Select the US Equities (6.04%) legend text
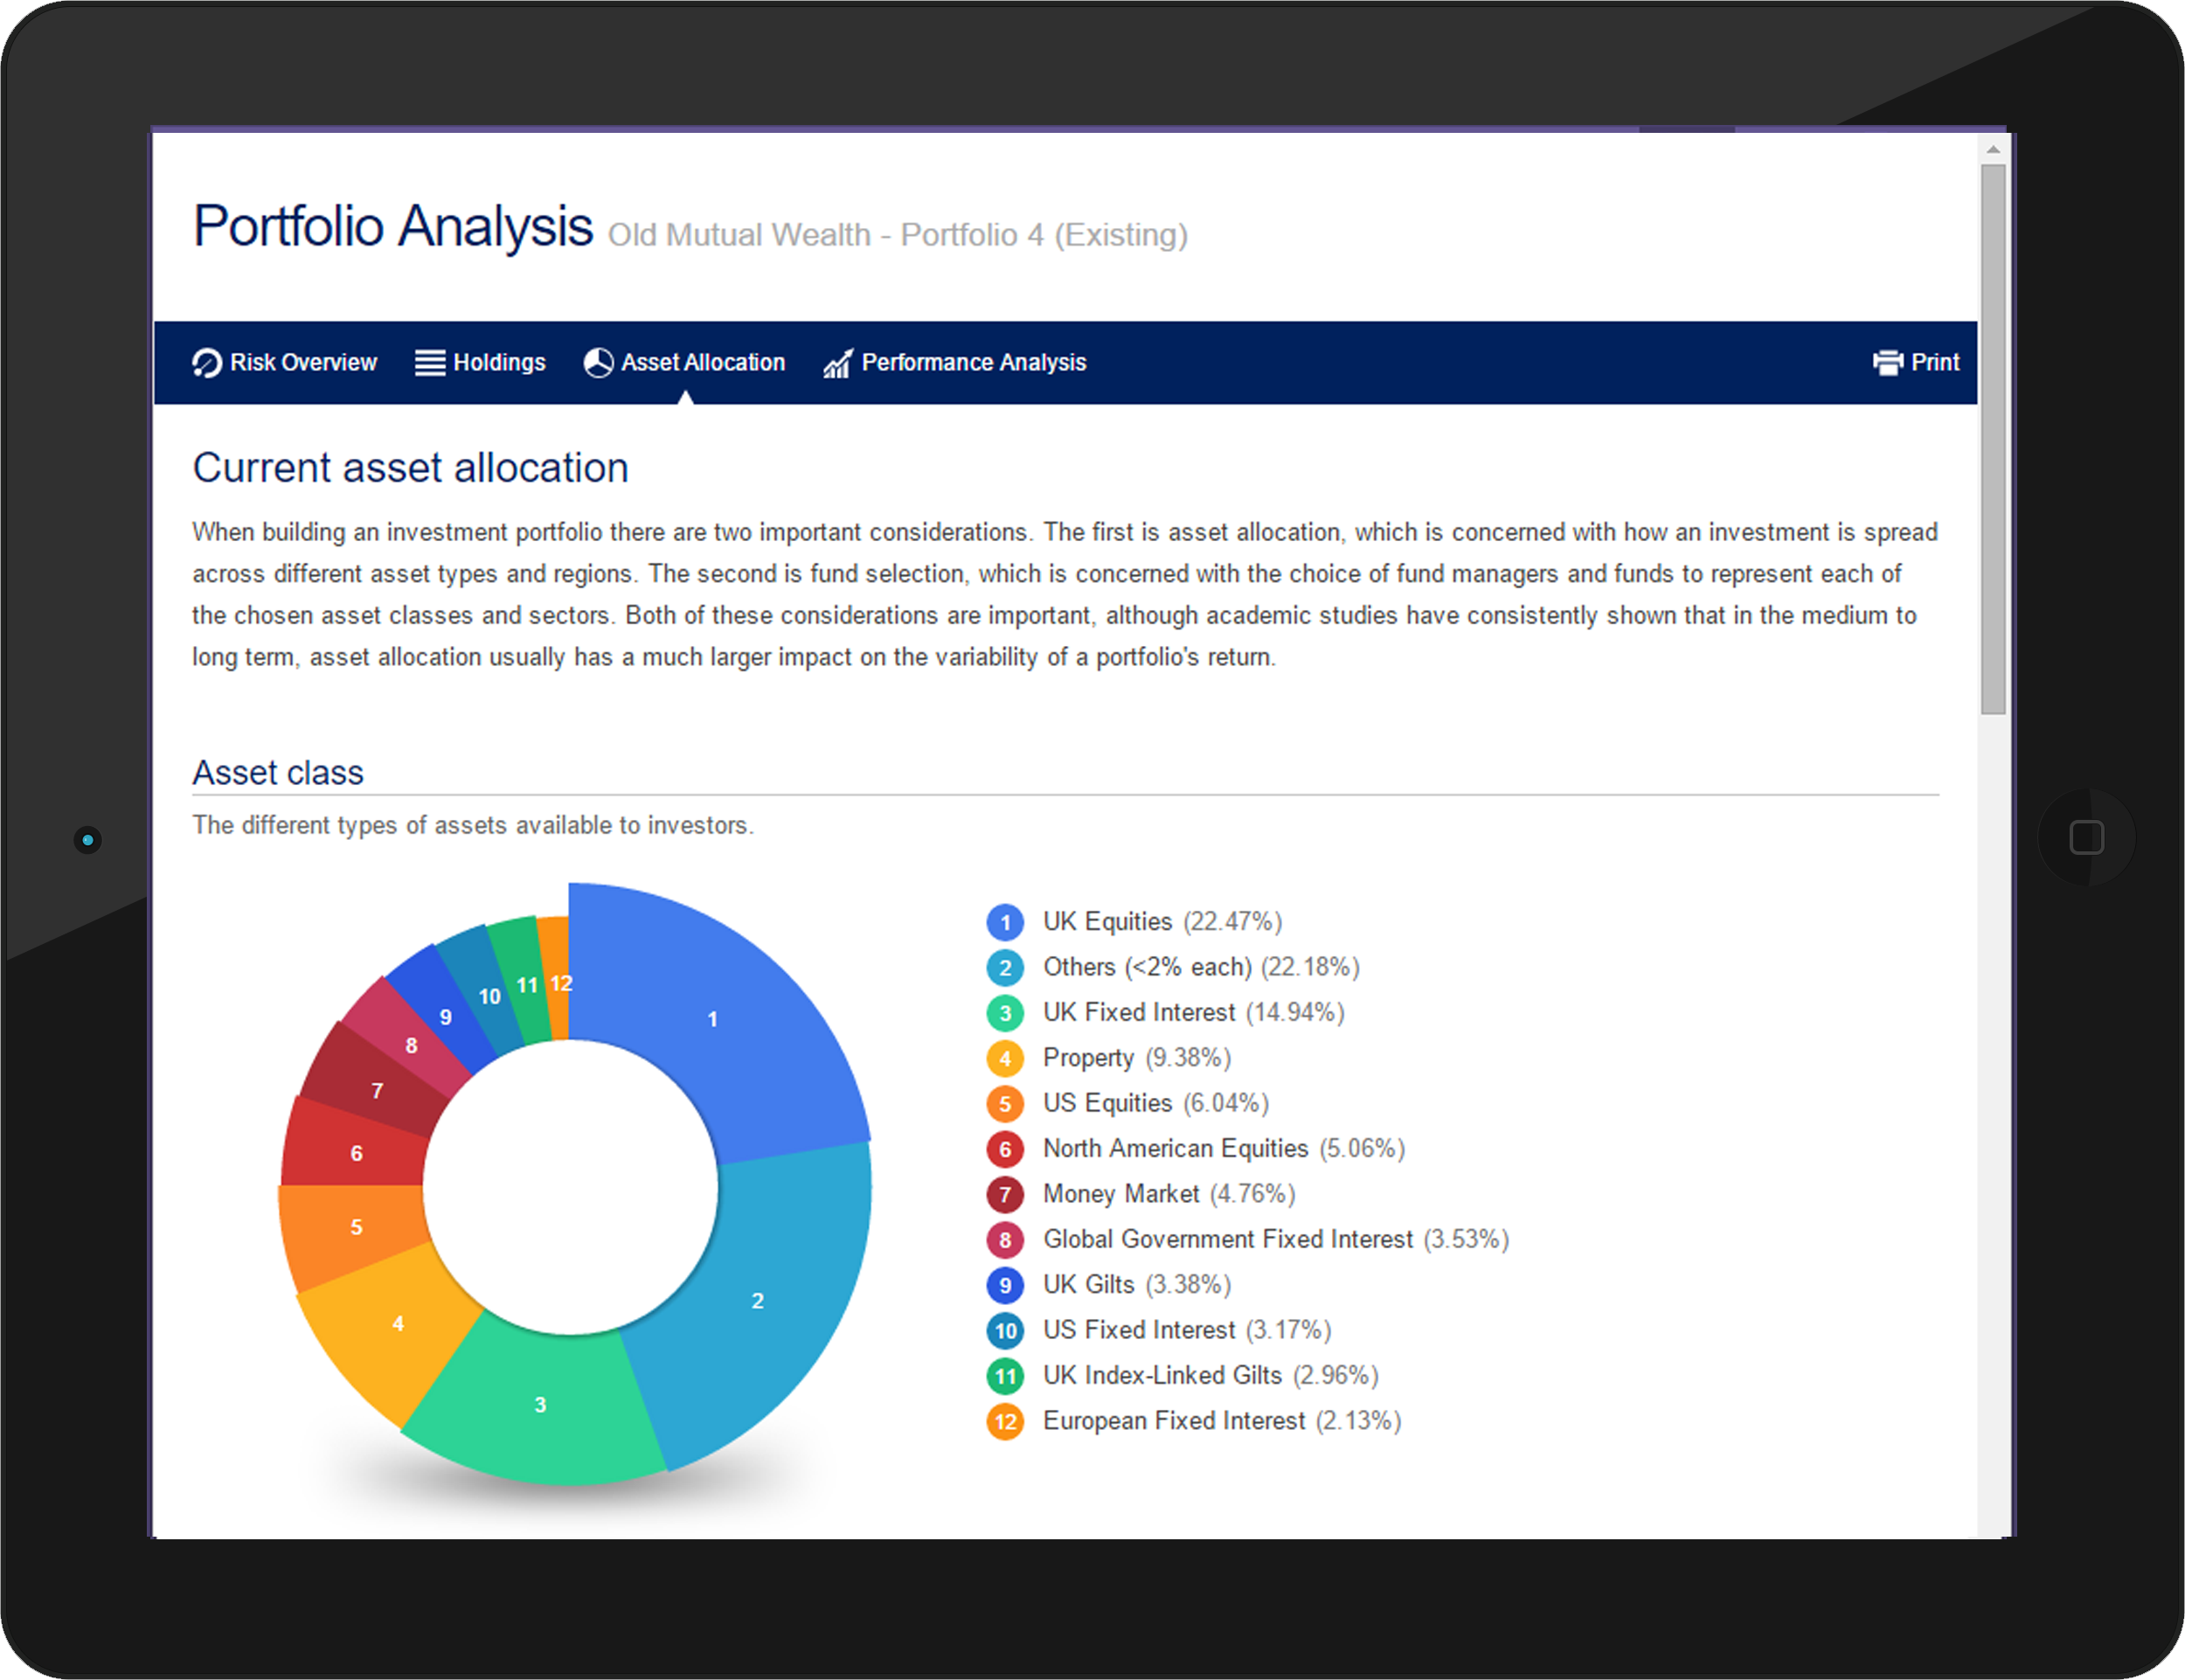The image size is (2185, 1680). coord(1156,1103)
